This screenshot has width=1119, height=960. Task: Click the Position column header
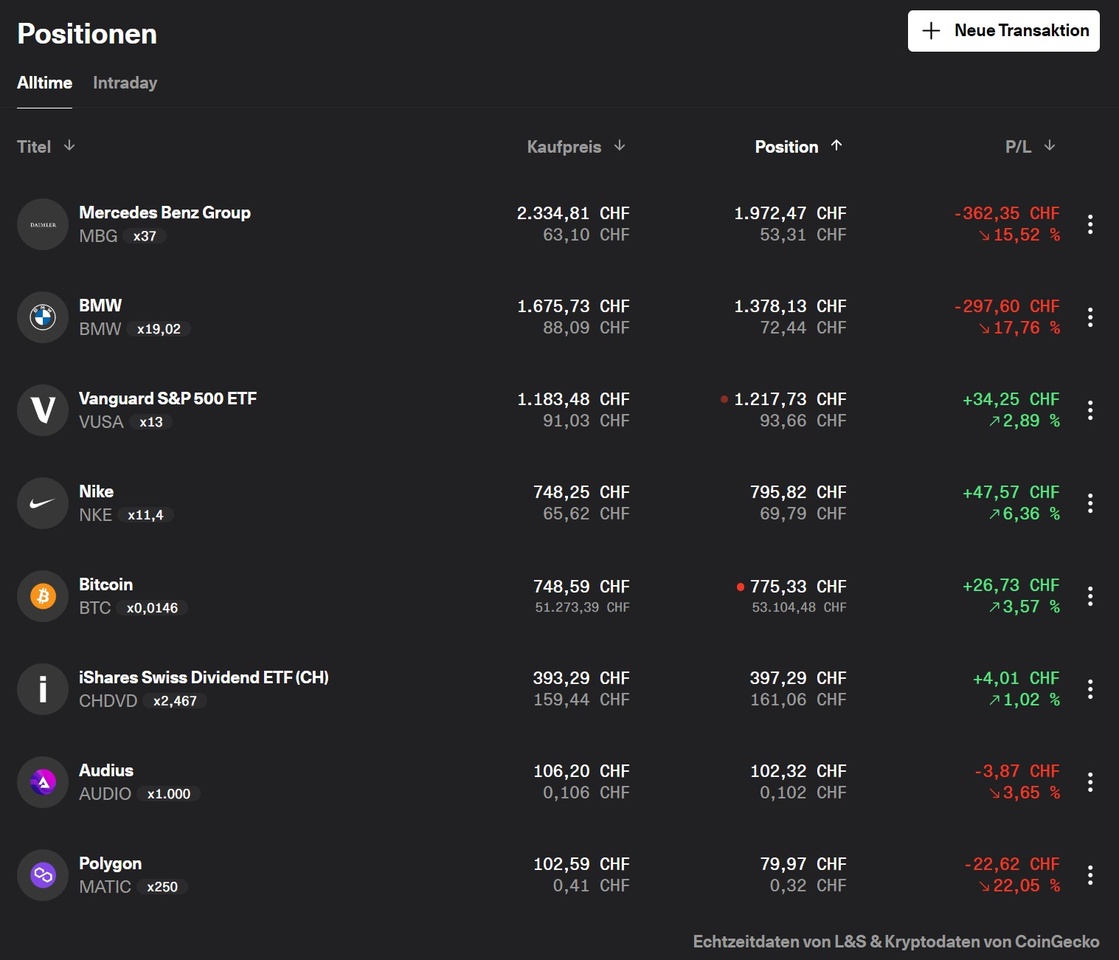[x=786, y=147]
